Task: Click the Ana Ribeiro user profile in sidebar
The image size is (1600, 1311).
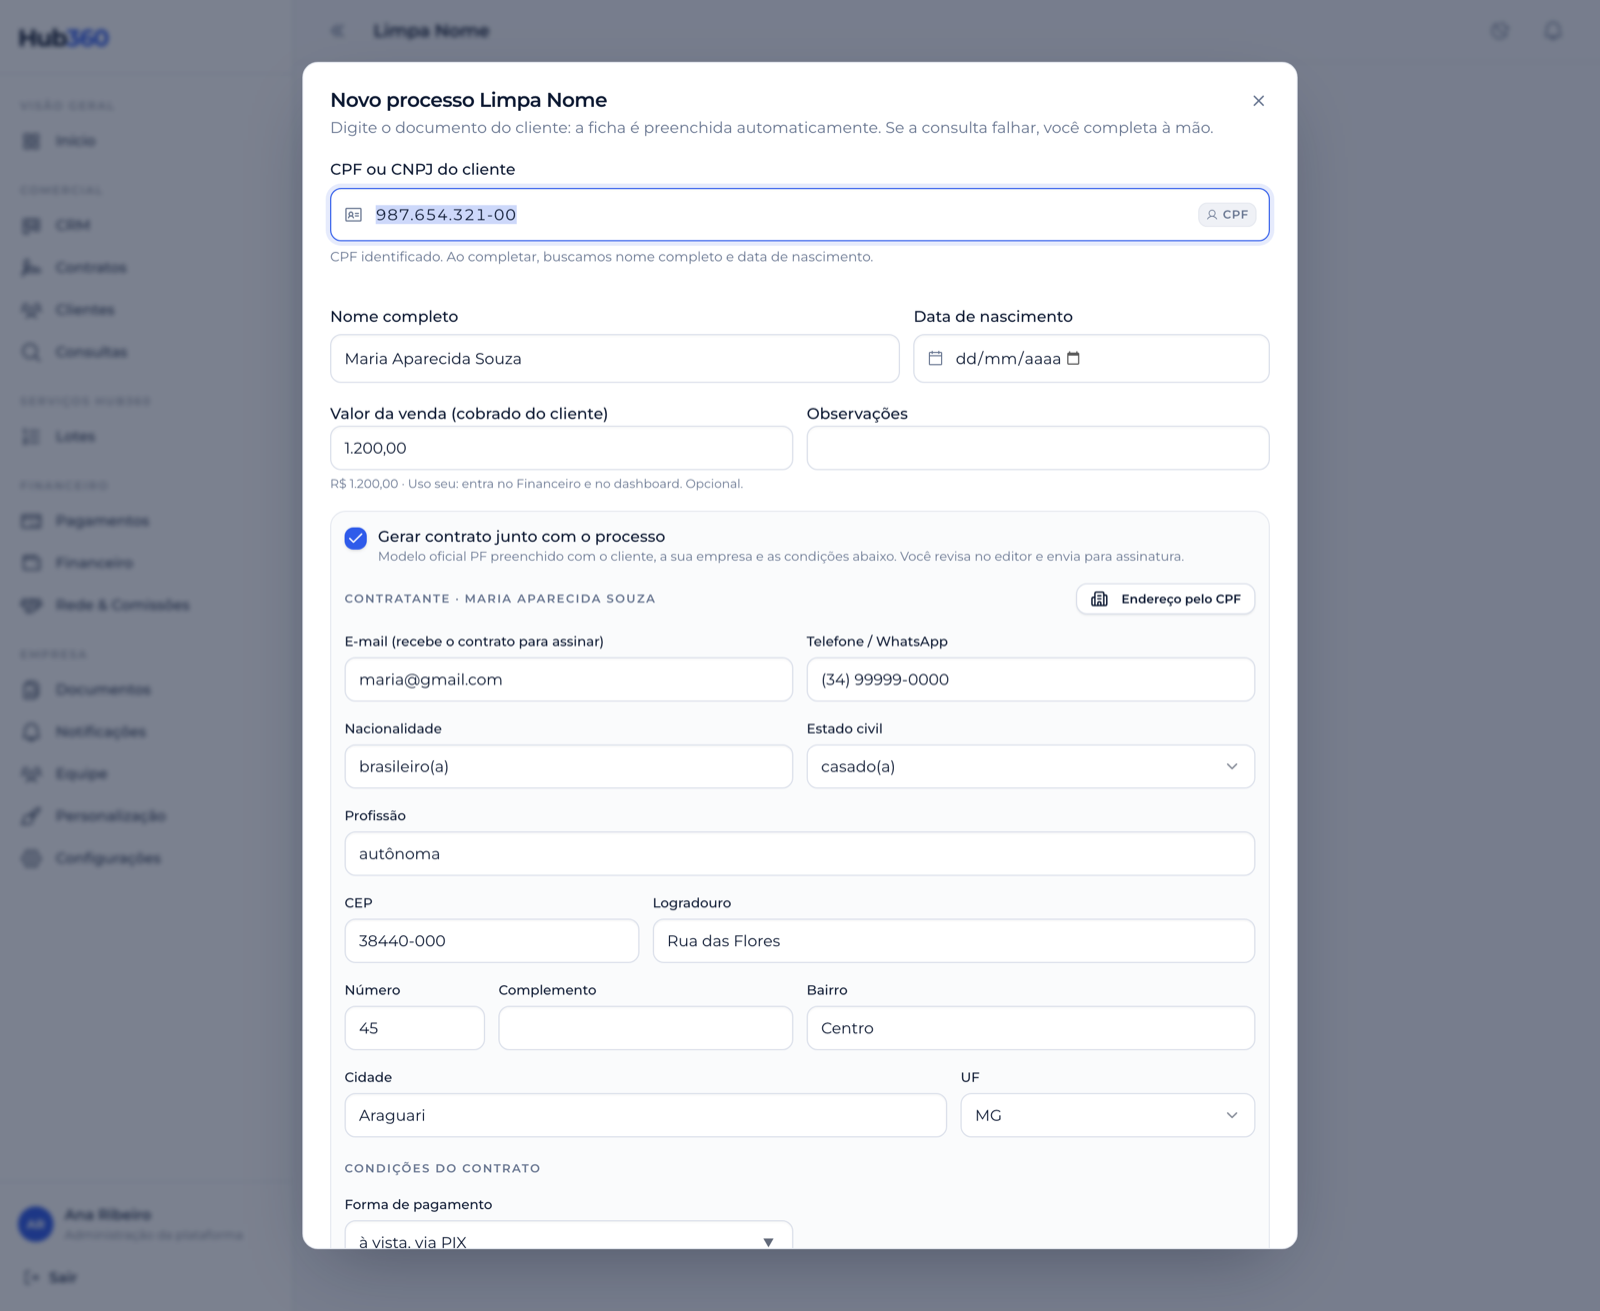Action: (x=130, y=1224)
